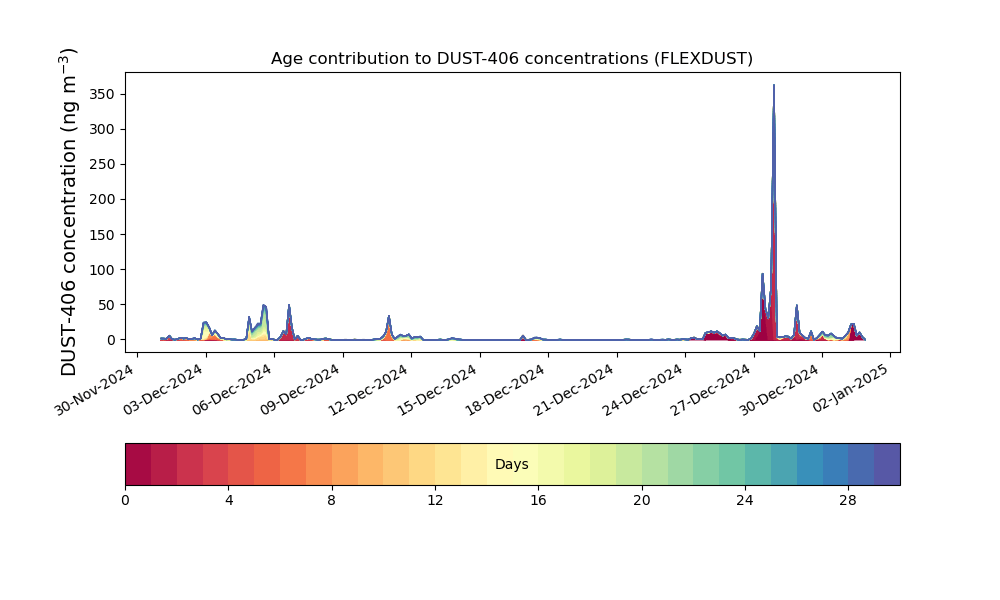Click the y-axis tick label 250

click(103, 165)
